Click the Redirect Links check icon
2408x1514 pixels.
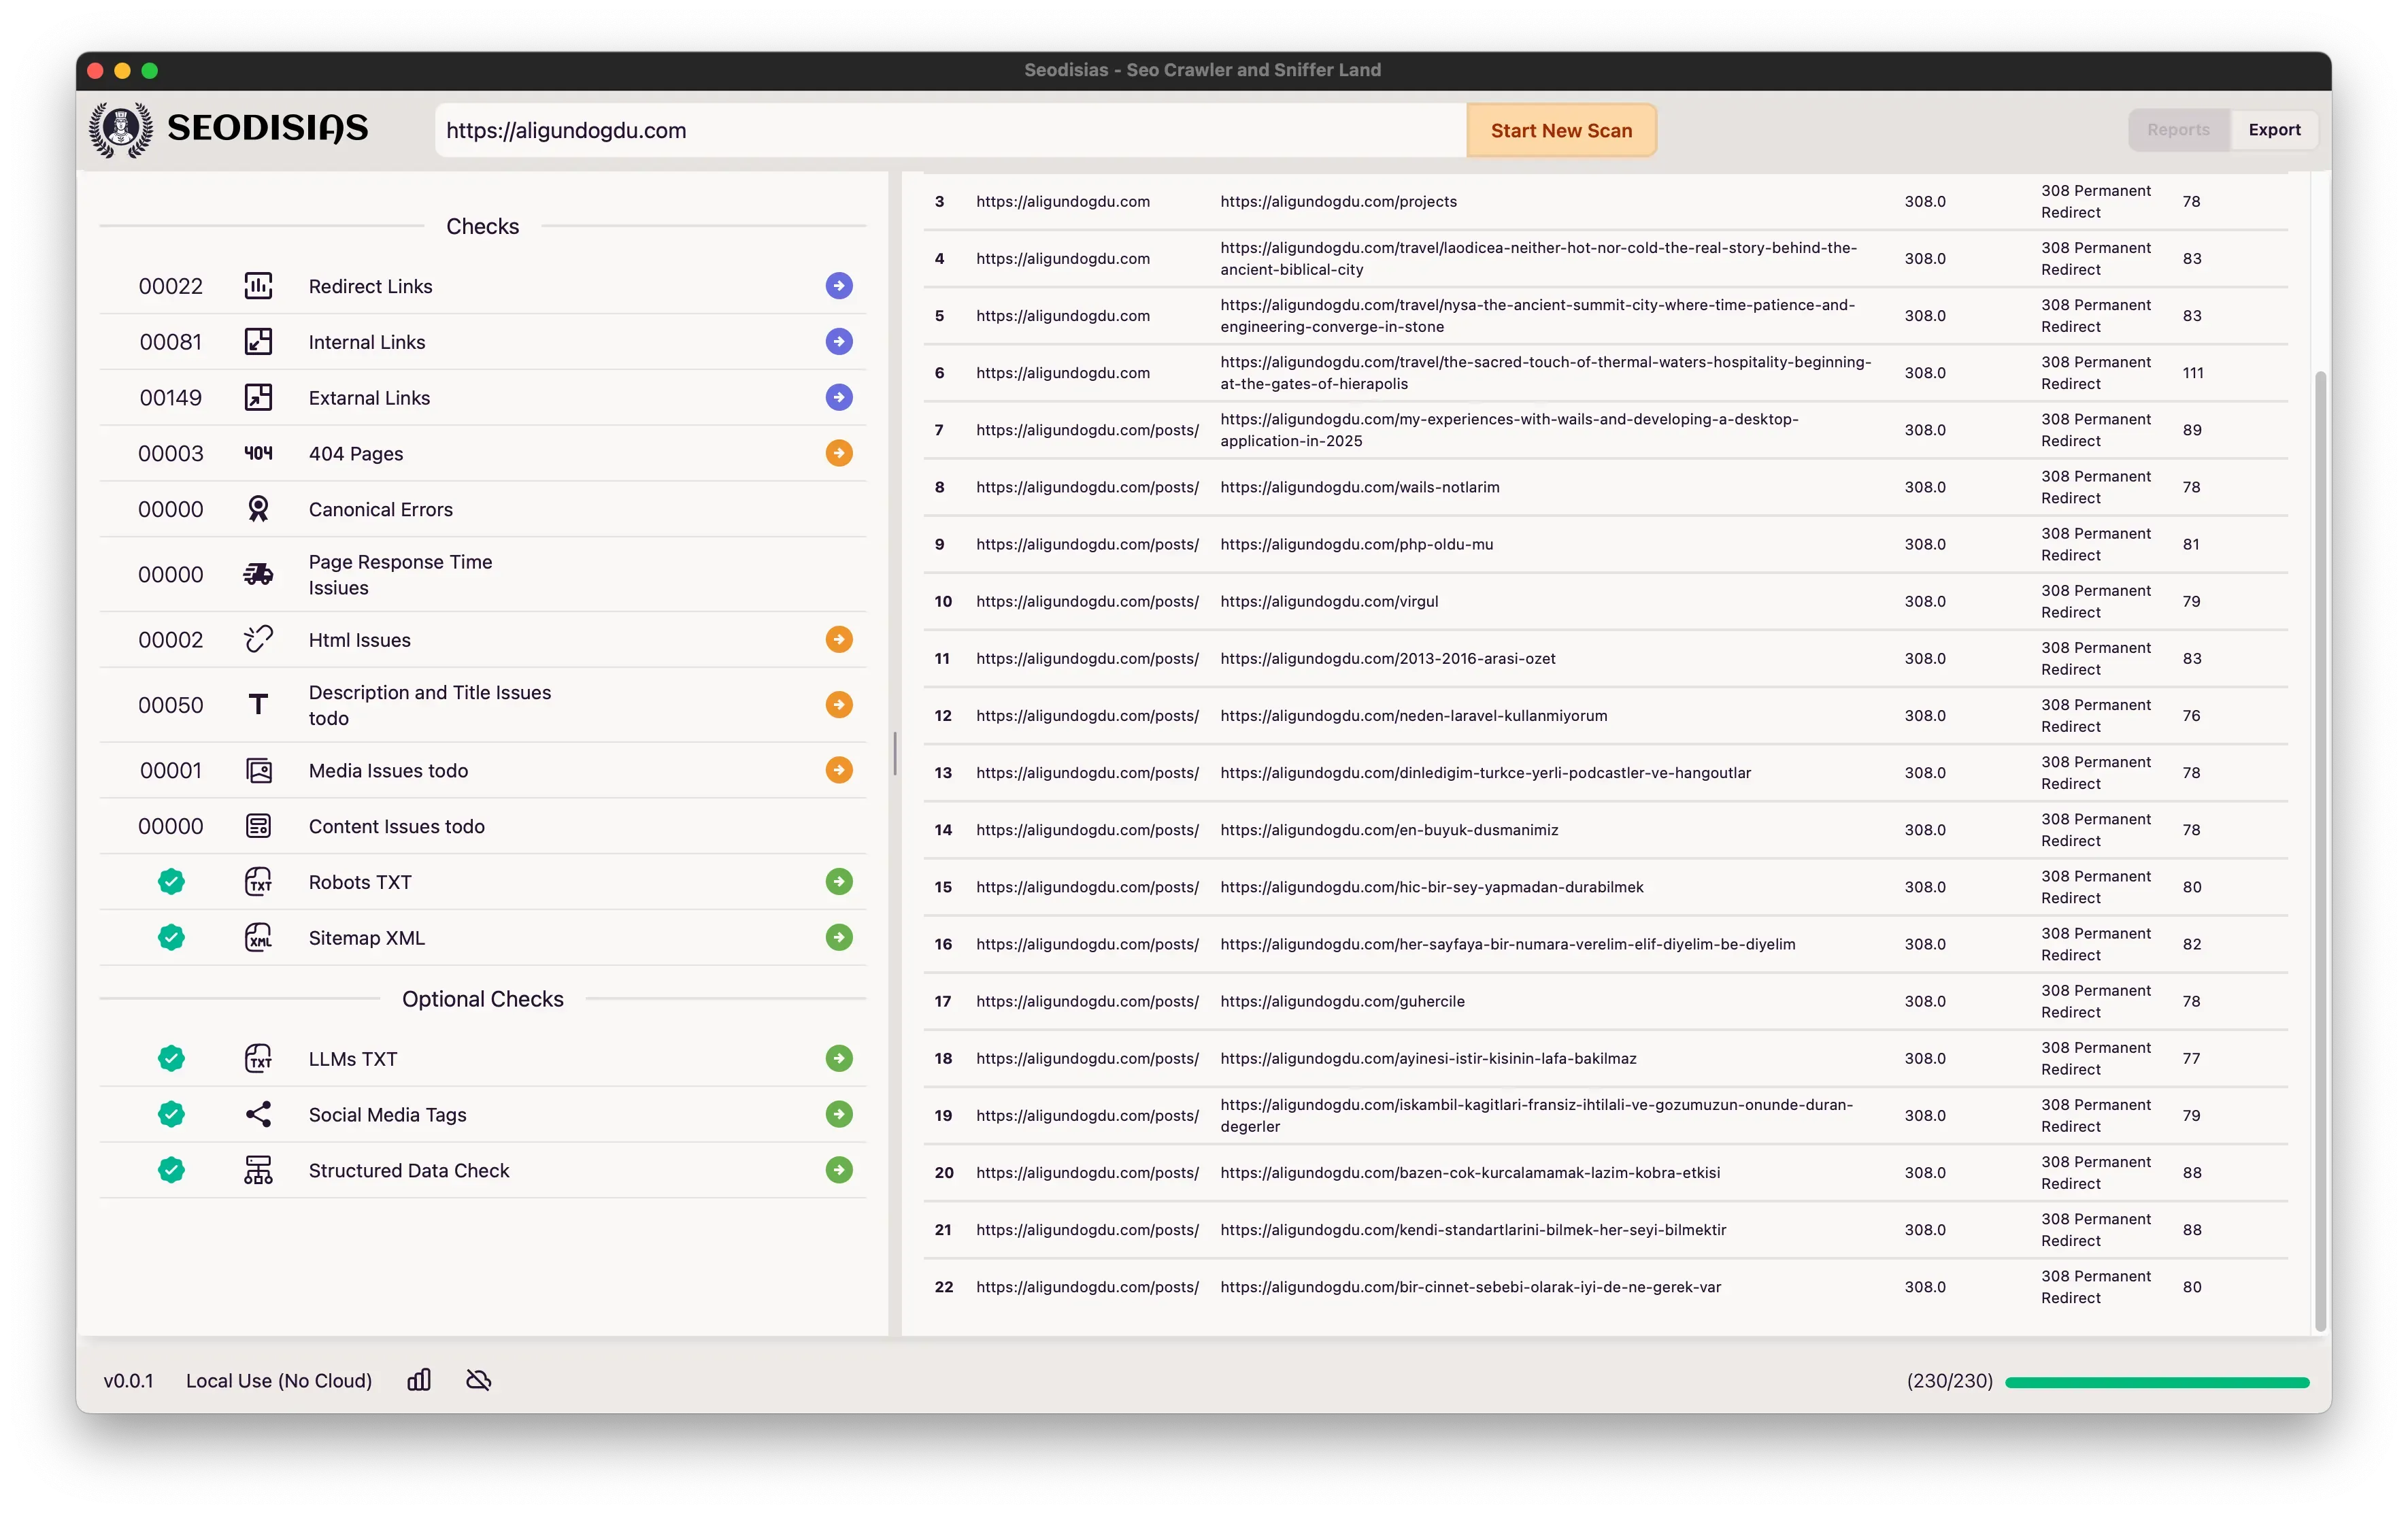(259, 286)
